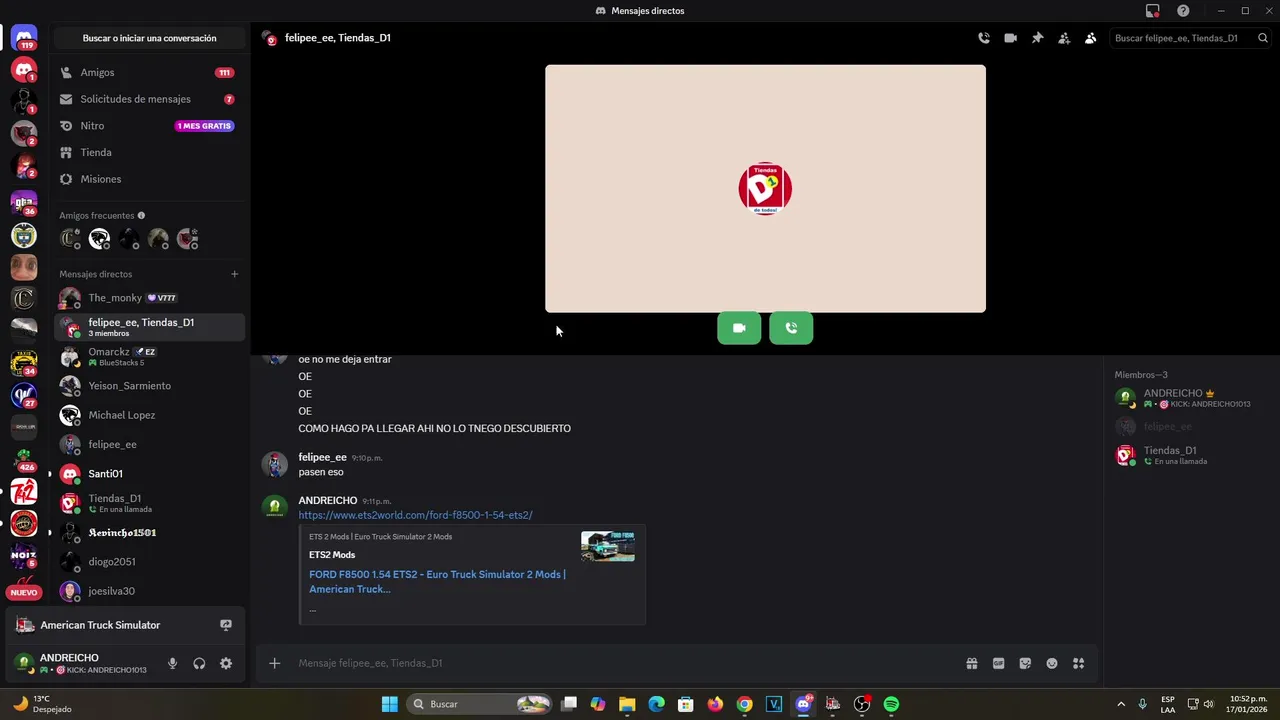
Task: Open the apps launcher in message bar
Action: pos(1078,663)
